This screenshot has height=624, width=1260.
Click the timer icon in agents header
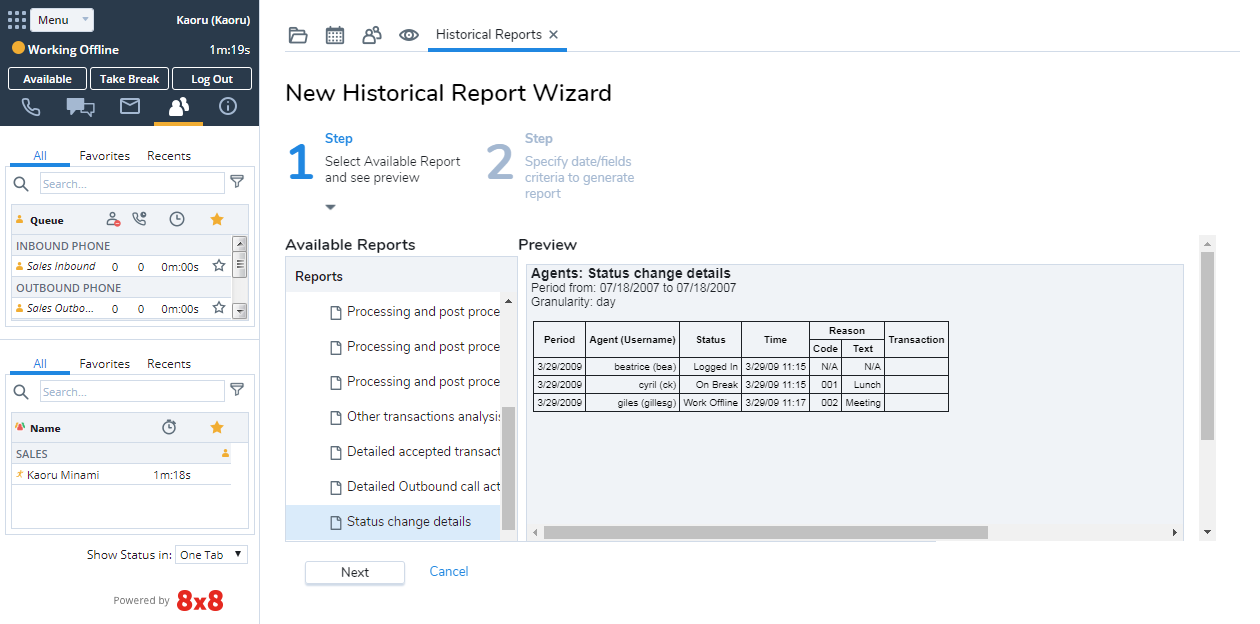click(x=169, y=427)
